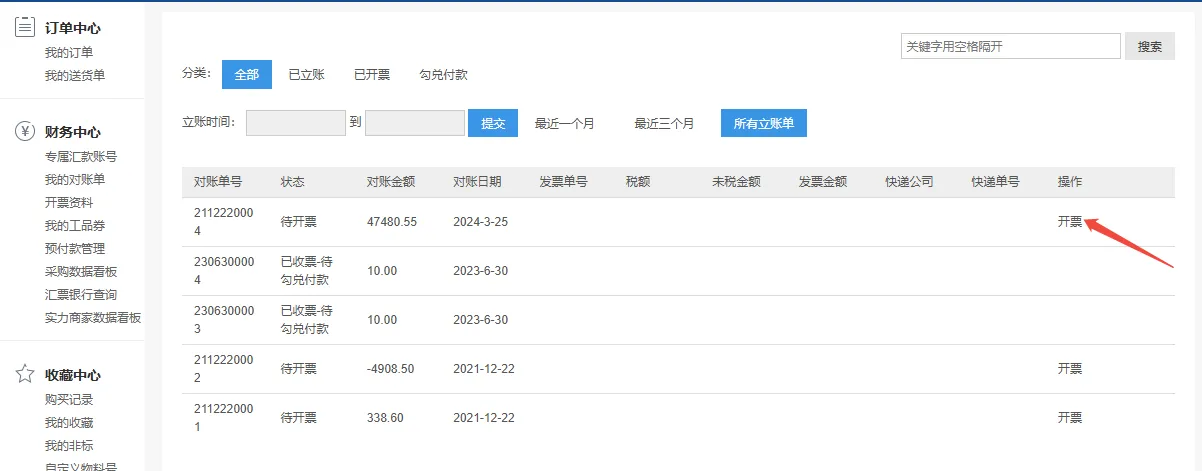The image size is (1202, 471).
Task: Click 开票 for the -4908.50 statement
Action: tap(1069, 368)
